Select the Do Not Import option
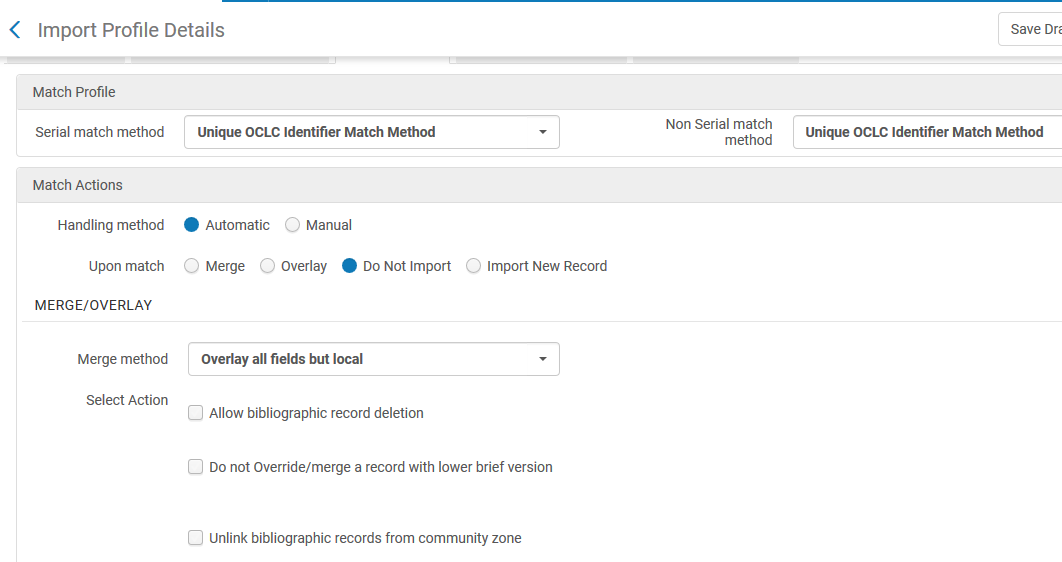Image resolution: width=1062 pixels, height=562 pixels. [x=350, y=266]
